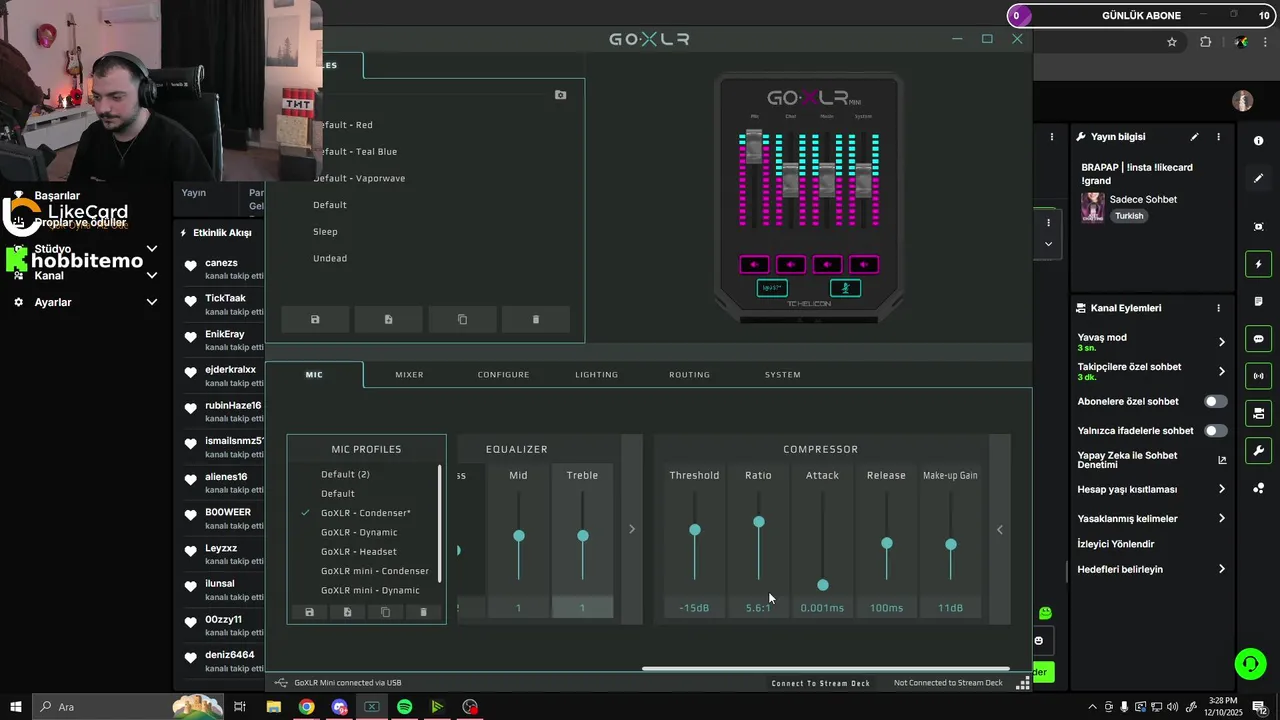Click the Attack value field 0.001ms
The height and width of the screenshot is (720, 1280).
click(822, 608)
